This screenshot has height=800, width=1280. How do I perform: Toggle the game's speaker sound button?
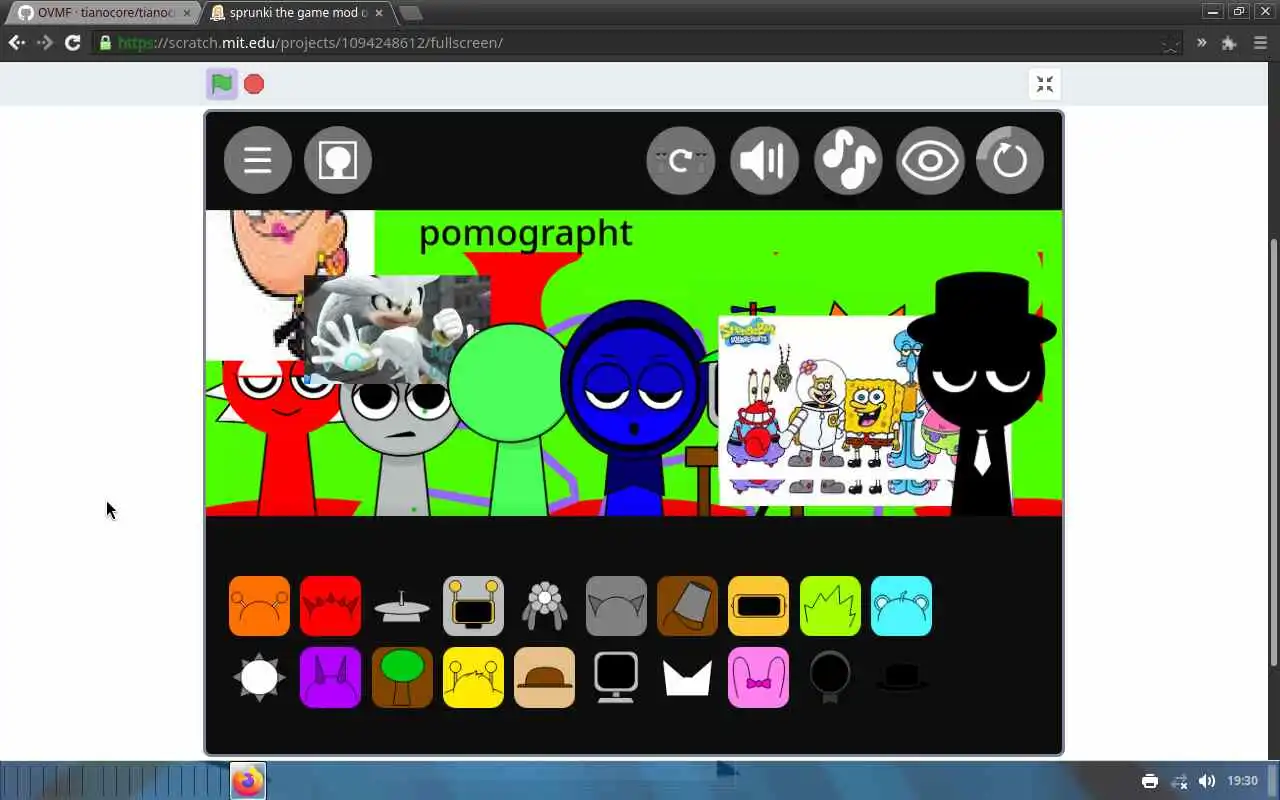pos(765,160)
